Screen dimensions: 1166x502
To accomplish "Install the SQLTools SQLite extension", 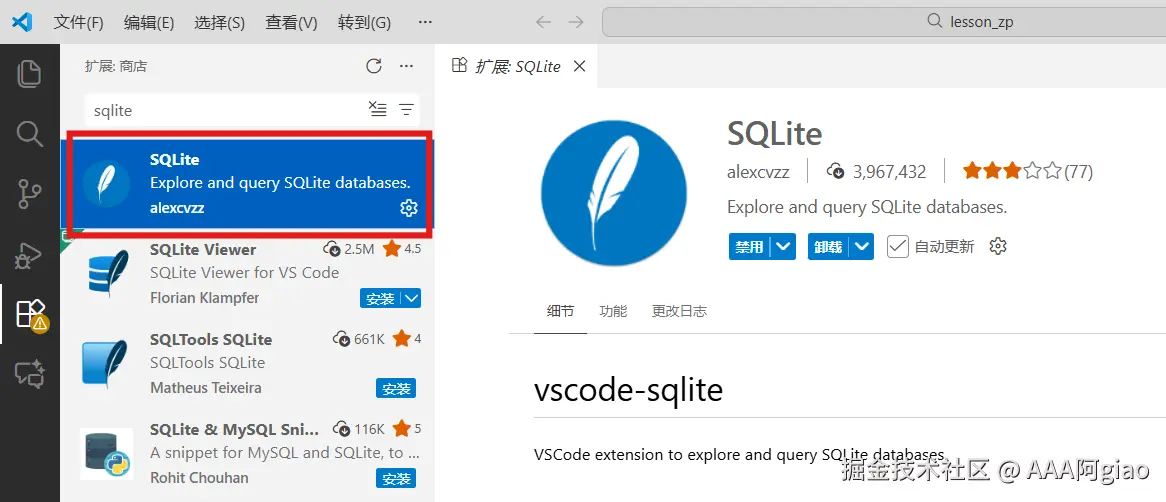I will point(396,388).
